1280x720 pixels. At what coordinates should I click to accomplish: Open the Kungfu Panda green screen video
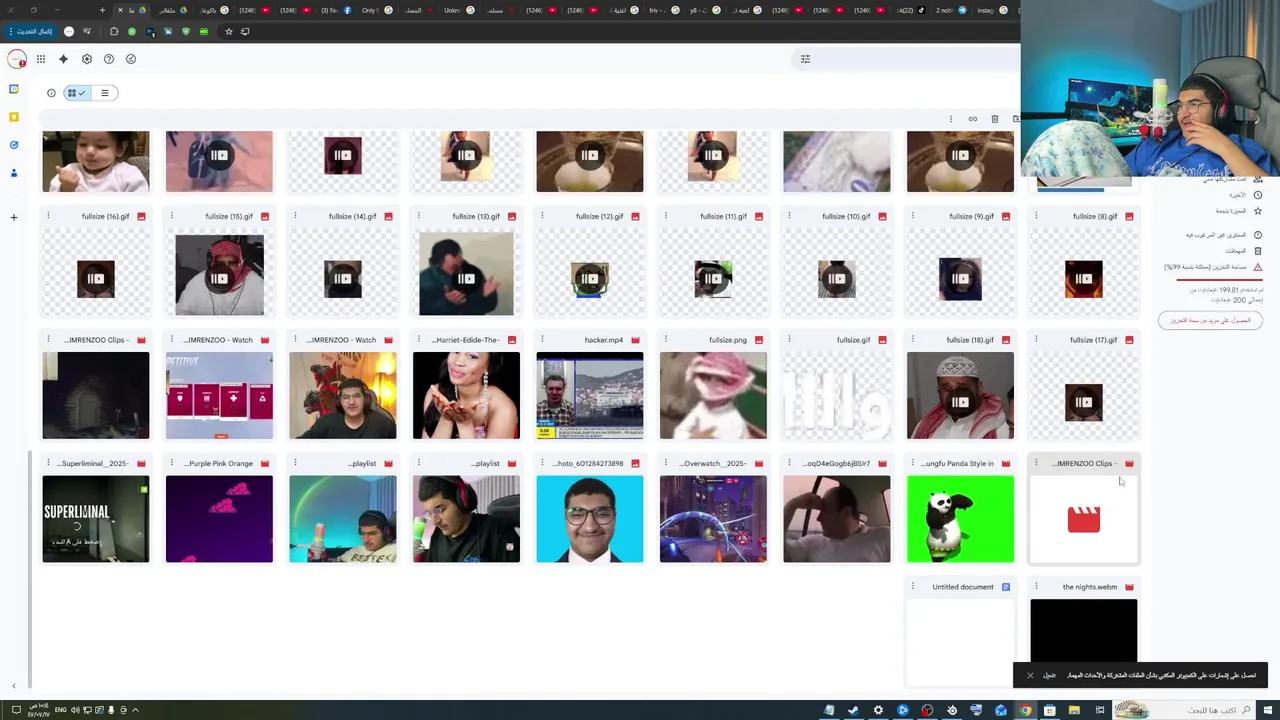(x=960, y=519)
